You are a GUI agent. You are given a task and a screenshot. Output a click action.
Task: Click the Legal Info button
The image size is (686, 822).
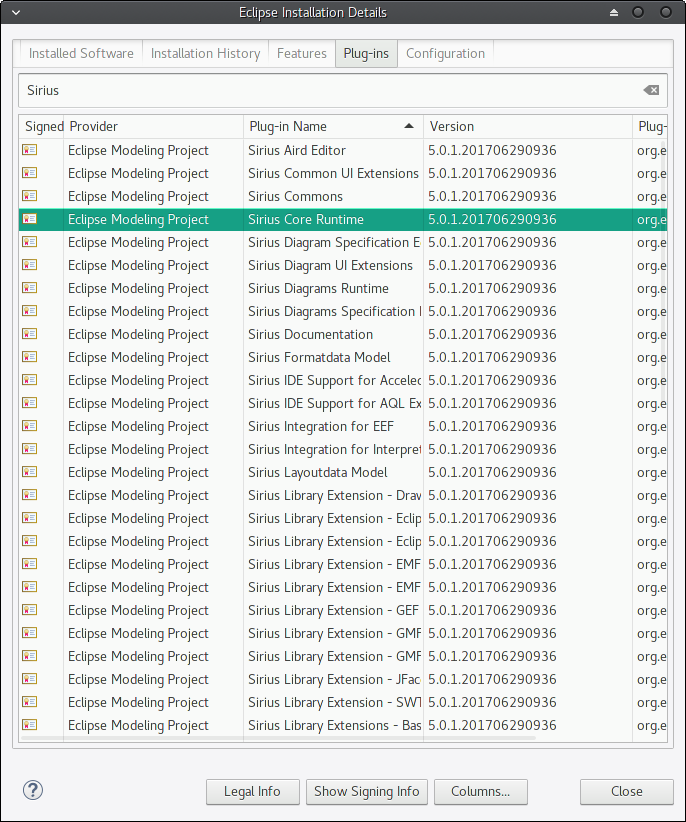click(253, 792)
